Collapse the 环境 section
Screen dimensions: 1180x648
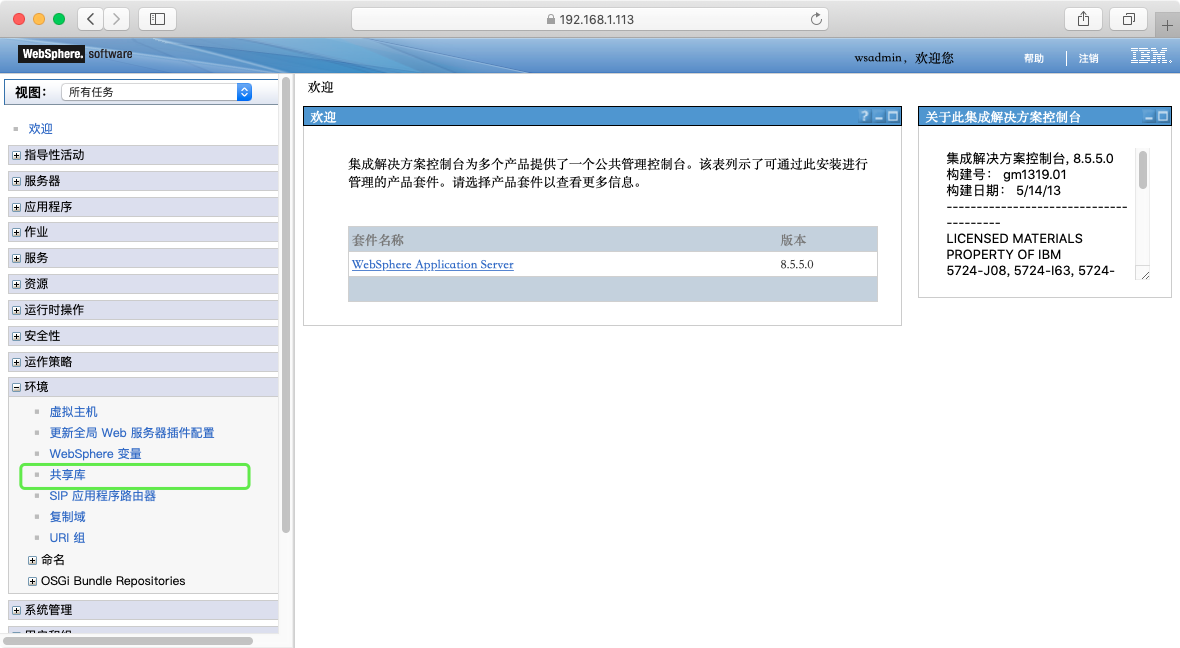pyautogui.click(x=17, y=388)
